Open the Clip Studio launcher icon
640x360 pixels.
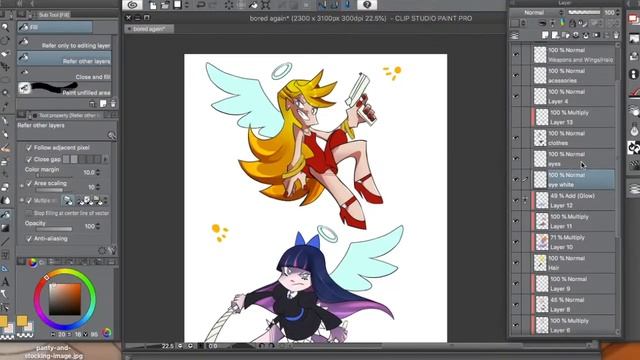[132, 5]
